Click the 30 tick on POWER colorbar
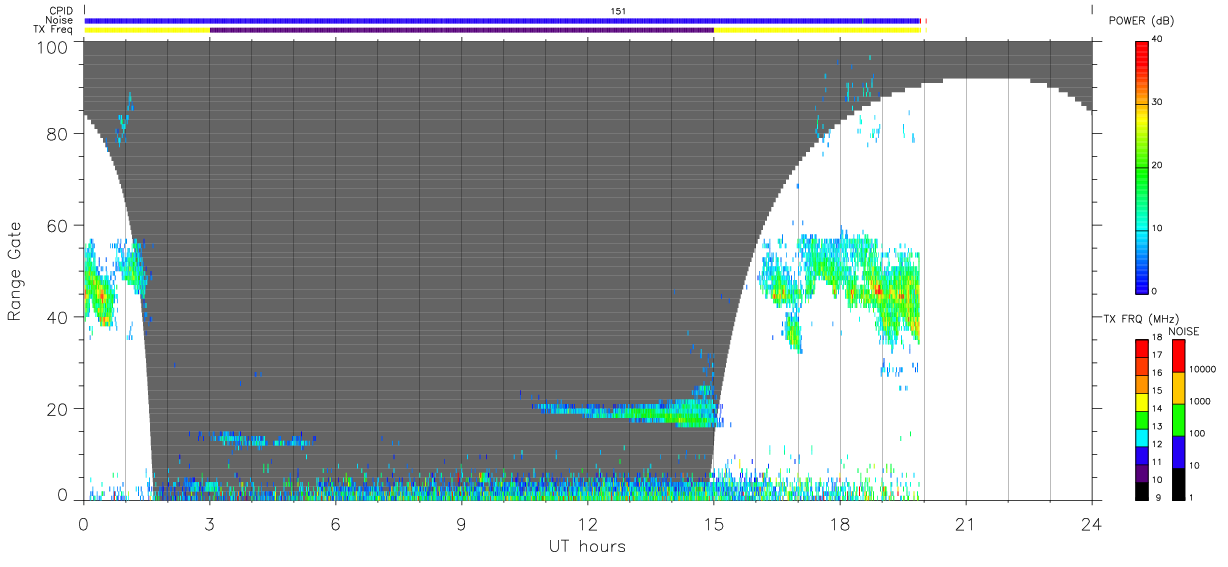Viewport: 1228px width, 567px height. point(1157,102)
